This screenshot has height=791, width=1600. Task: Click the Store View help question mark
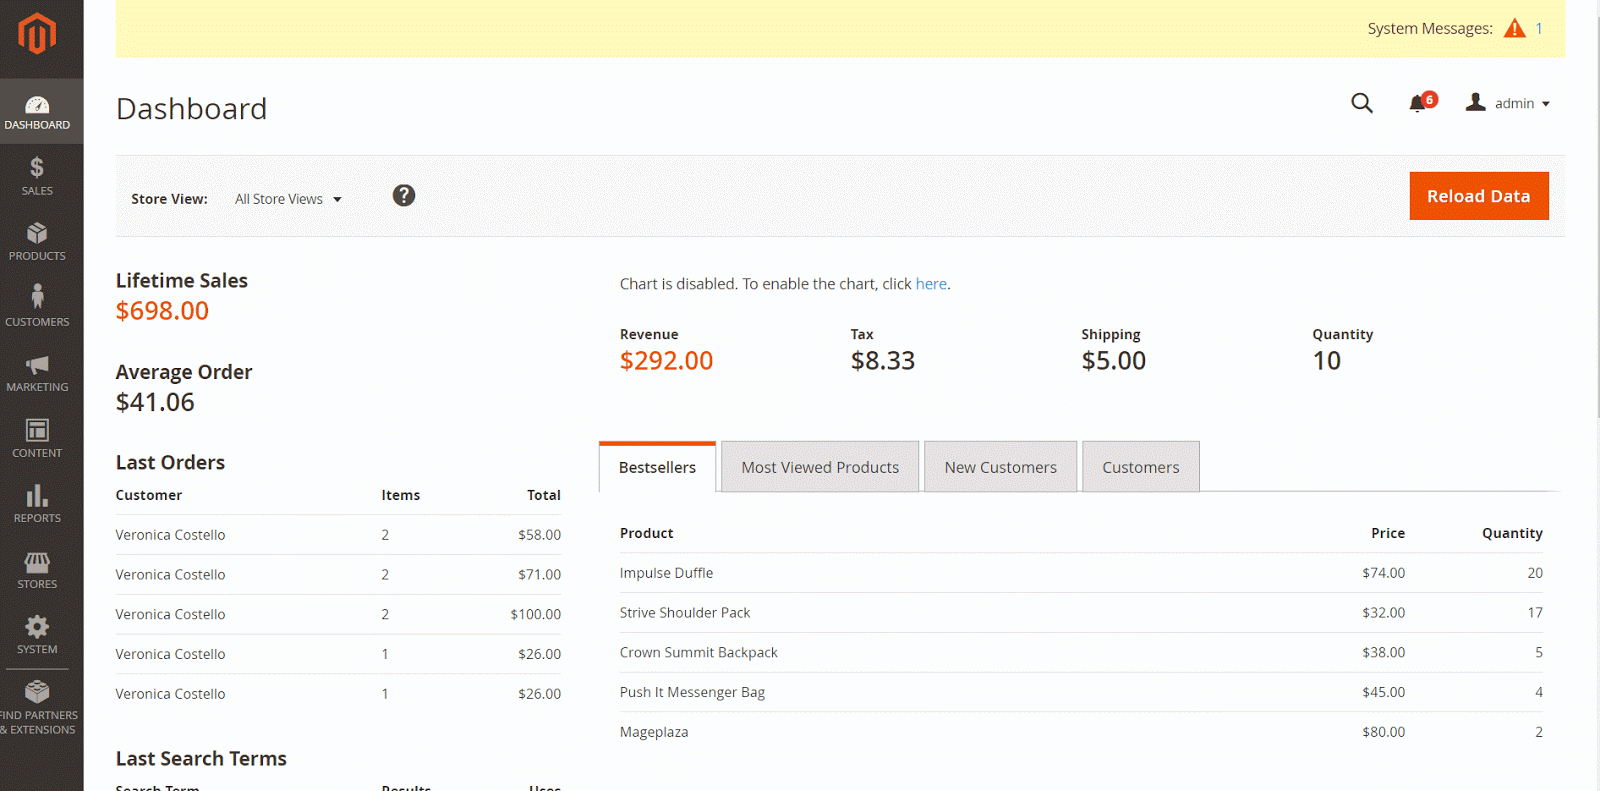(x=403, y=196)
